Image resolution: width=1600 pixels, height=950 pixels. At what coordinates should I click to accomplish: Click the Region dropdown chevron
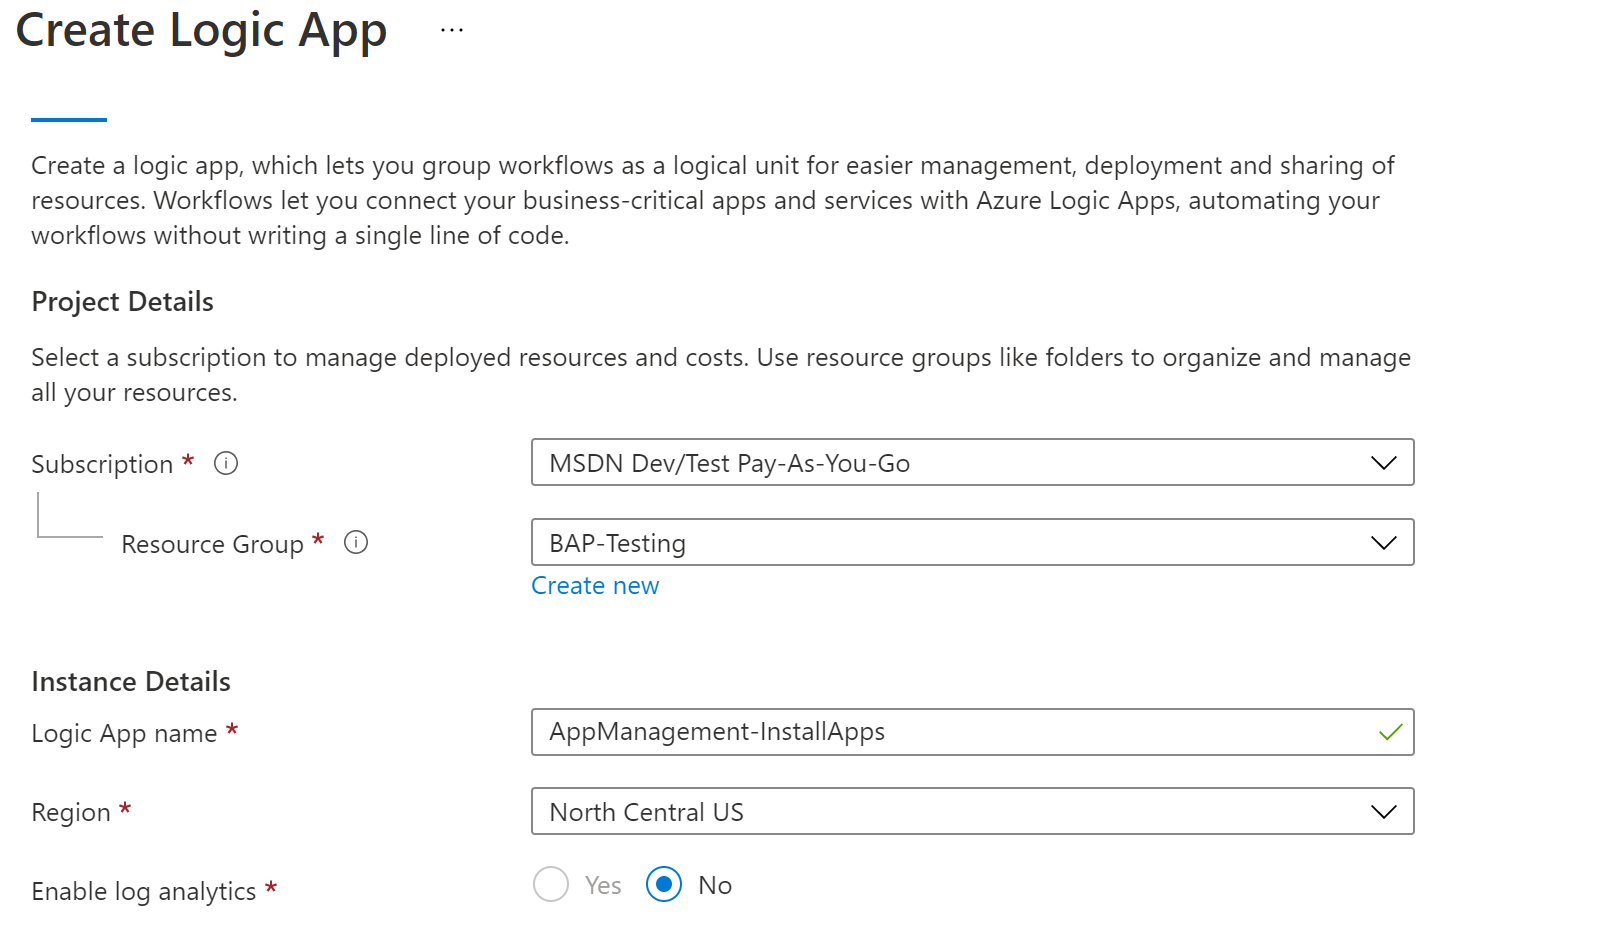pos(1383,811)
